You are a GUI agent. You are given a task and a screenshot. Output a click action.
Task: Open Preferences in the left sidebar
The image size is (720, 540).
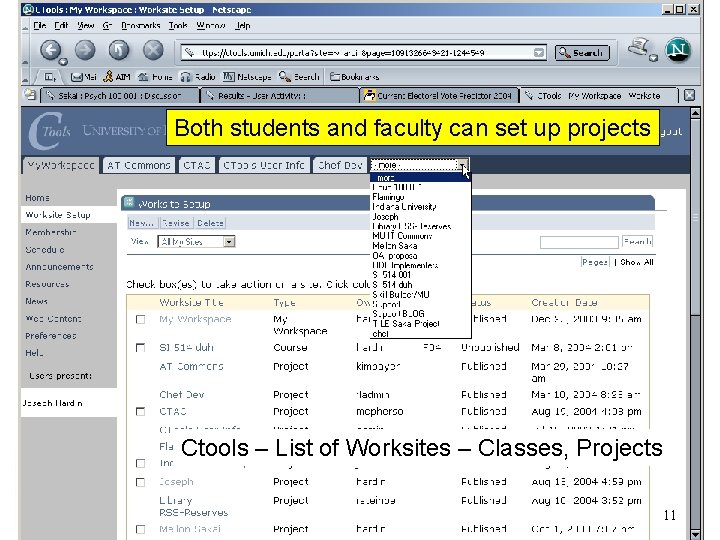tap(51, 336)
